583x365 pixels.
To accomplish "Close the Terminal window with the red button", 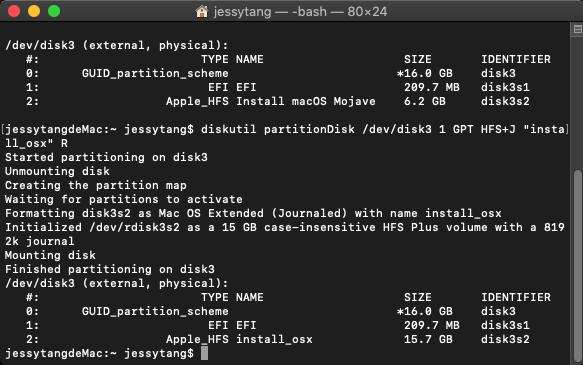I will tap(14, 11).
